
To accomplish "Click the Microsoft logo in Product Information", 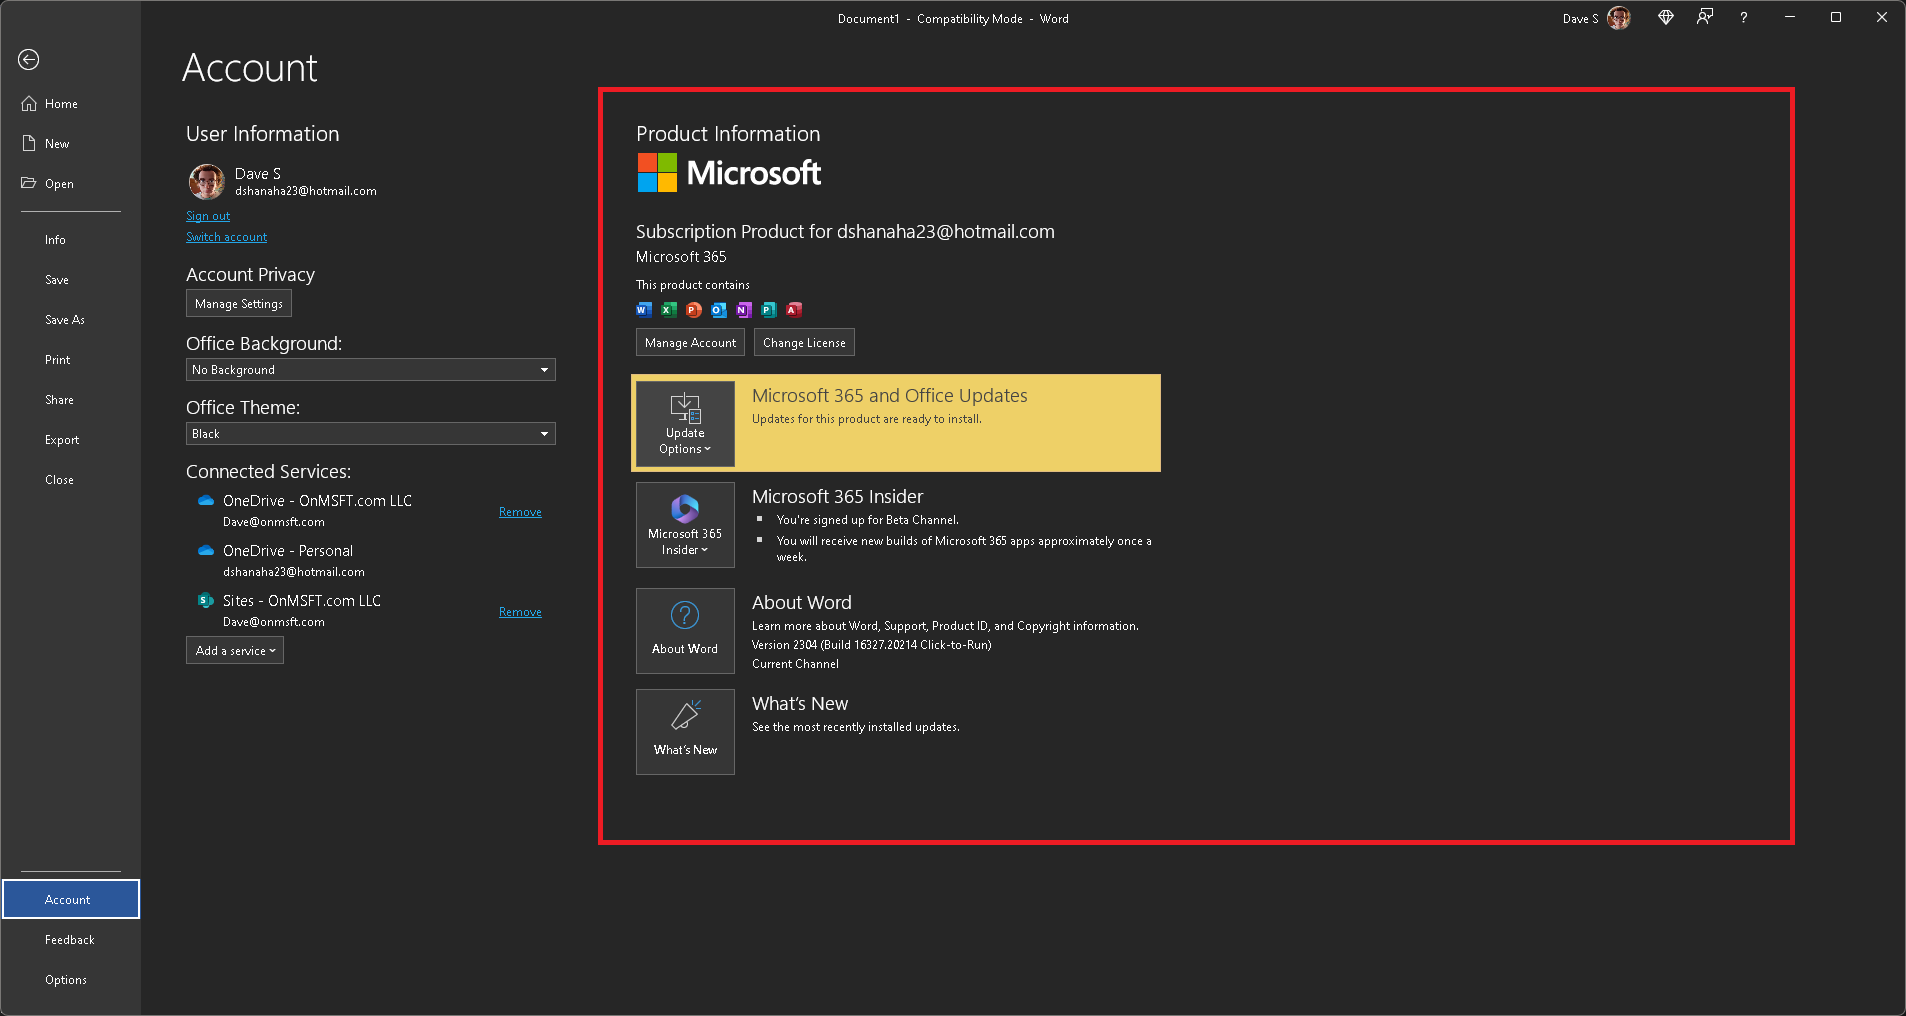I will click(729, 173).
